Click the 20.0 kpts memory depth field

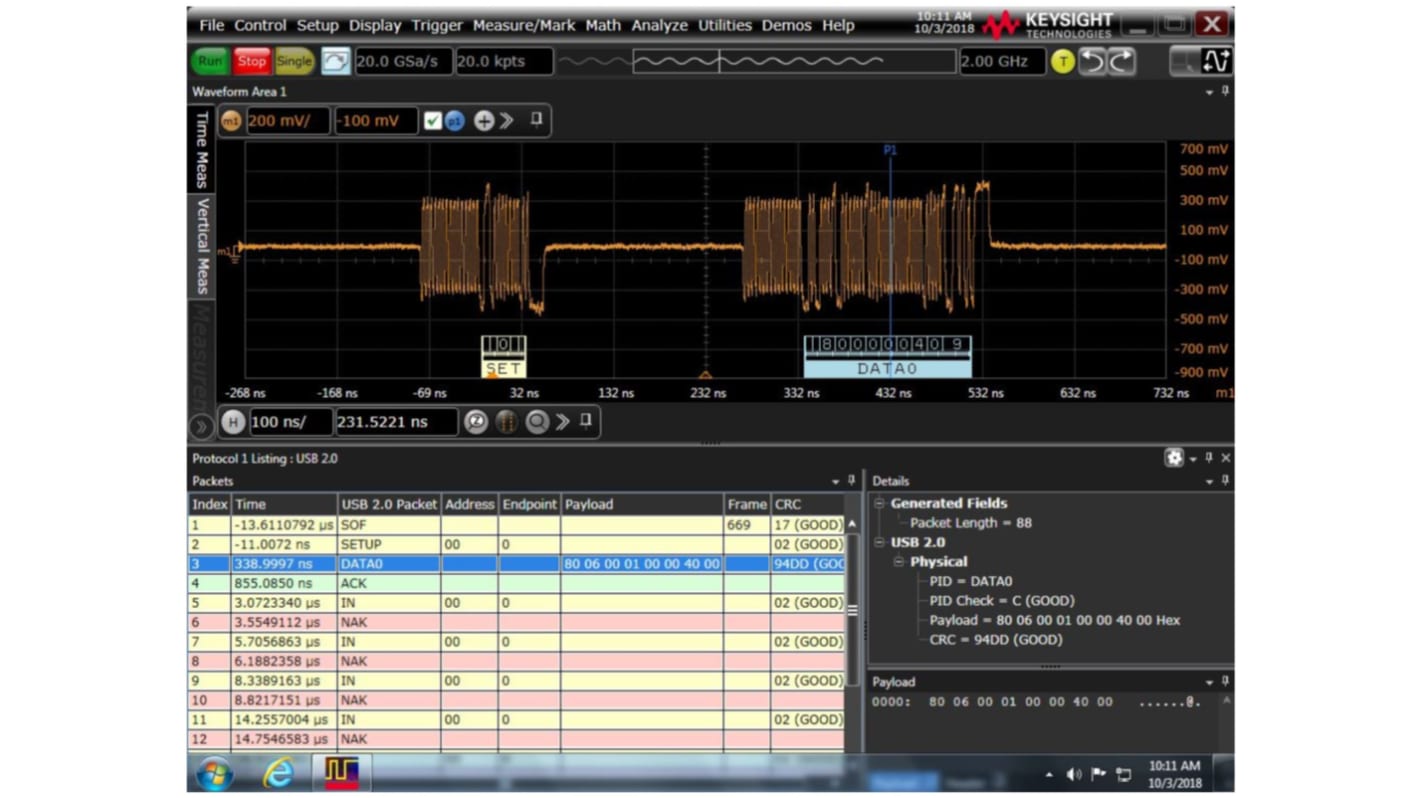tap(504, 61)
